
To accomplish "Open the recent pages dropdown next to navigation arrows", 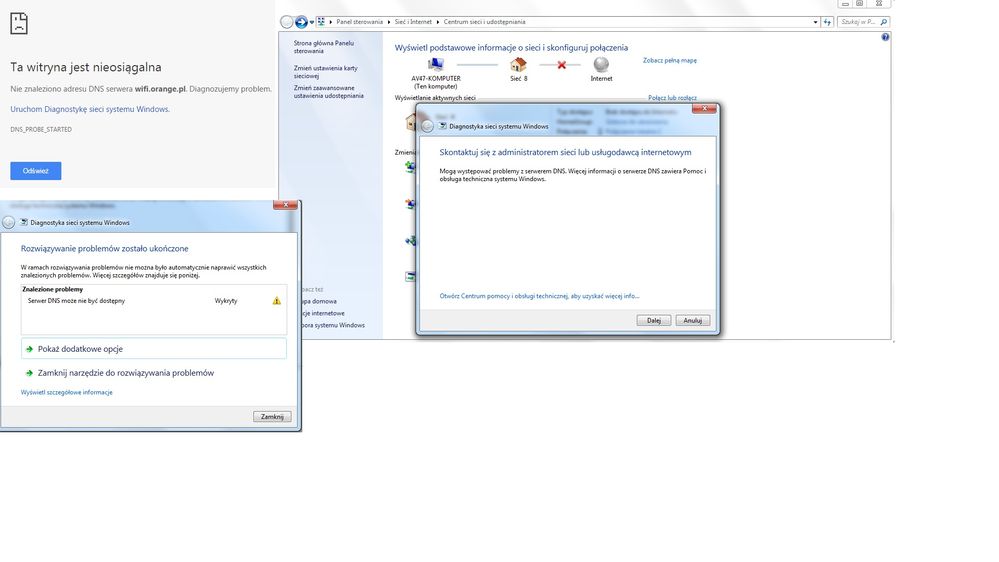I will tap(312, 22).
